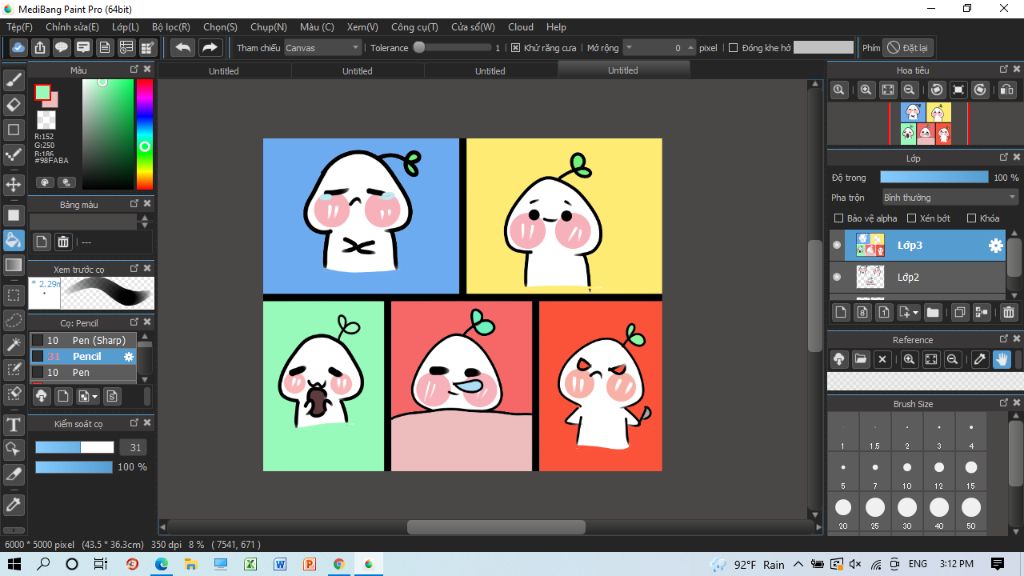Open the Cloud menu
Screen dimensions: 1024x576
520,27
